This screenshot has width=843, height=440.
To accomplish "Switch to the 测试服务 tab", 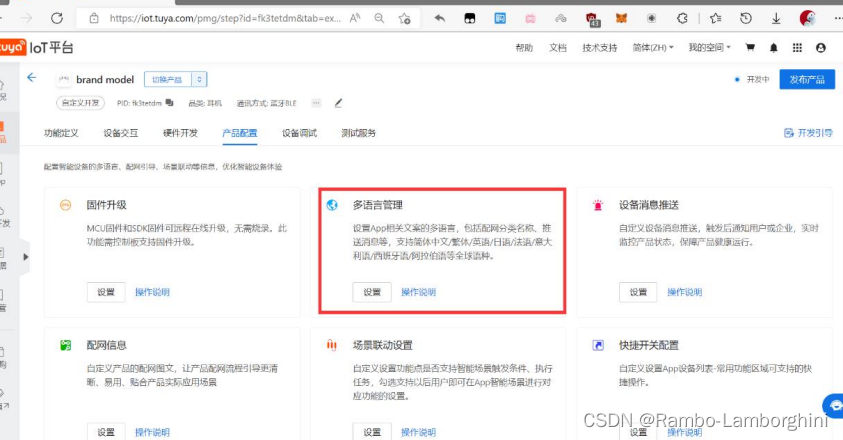I will 359,133.
